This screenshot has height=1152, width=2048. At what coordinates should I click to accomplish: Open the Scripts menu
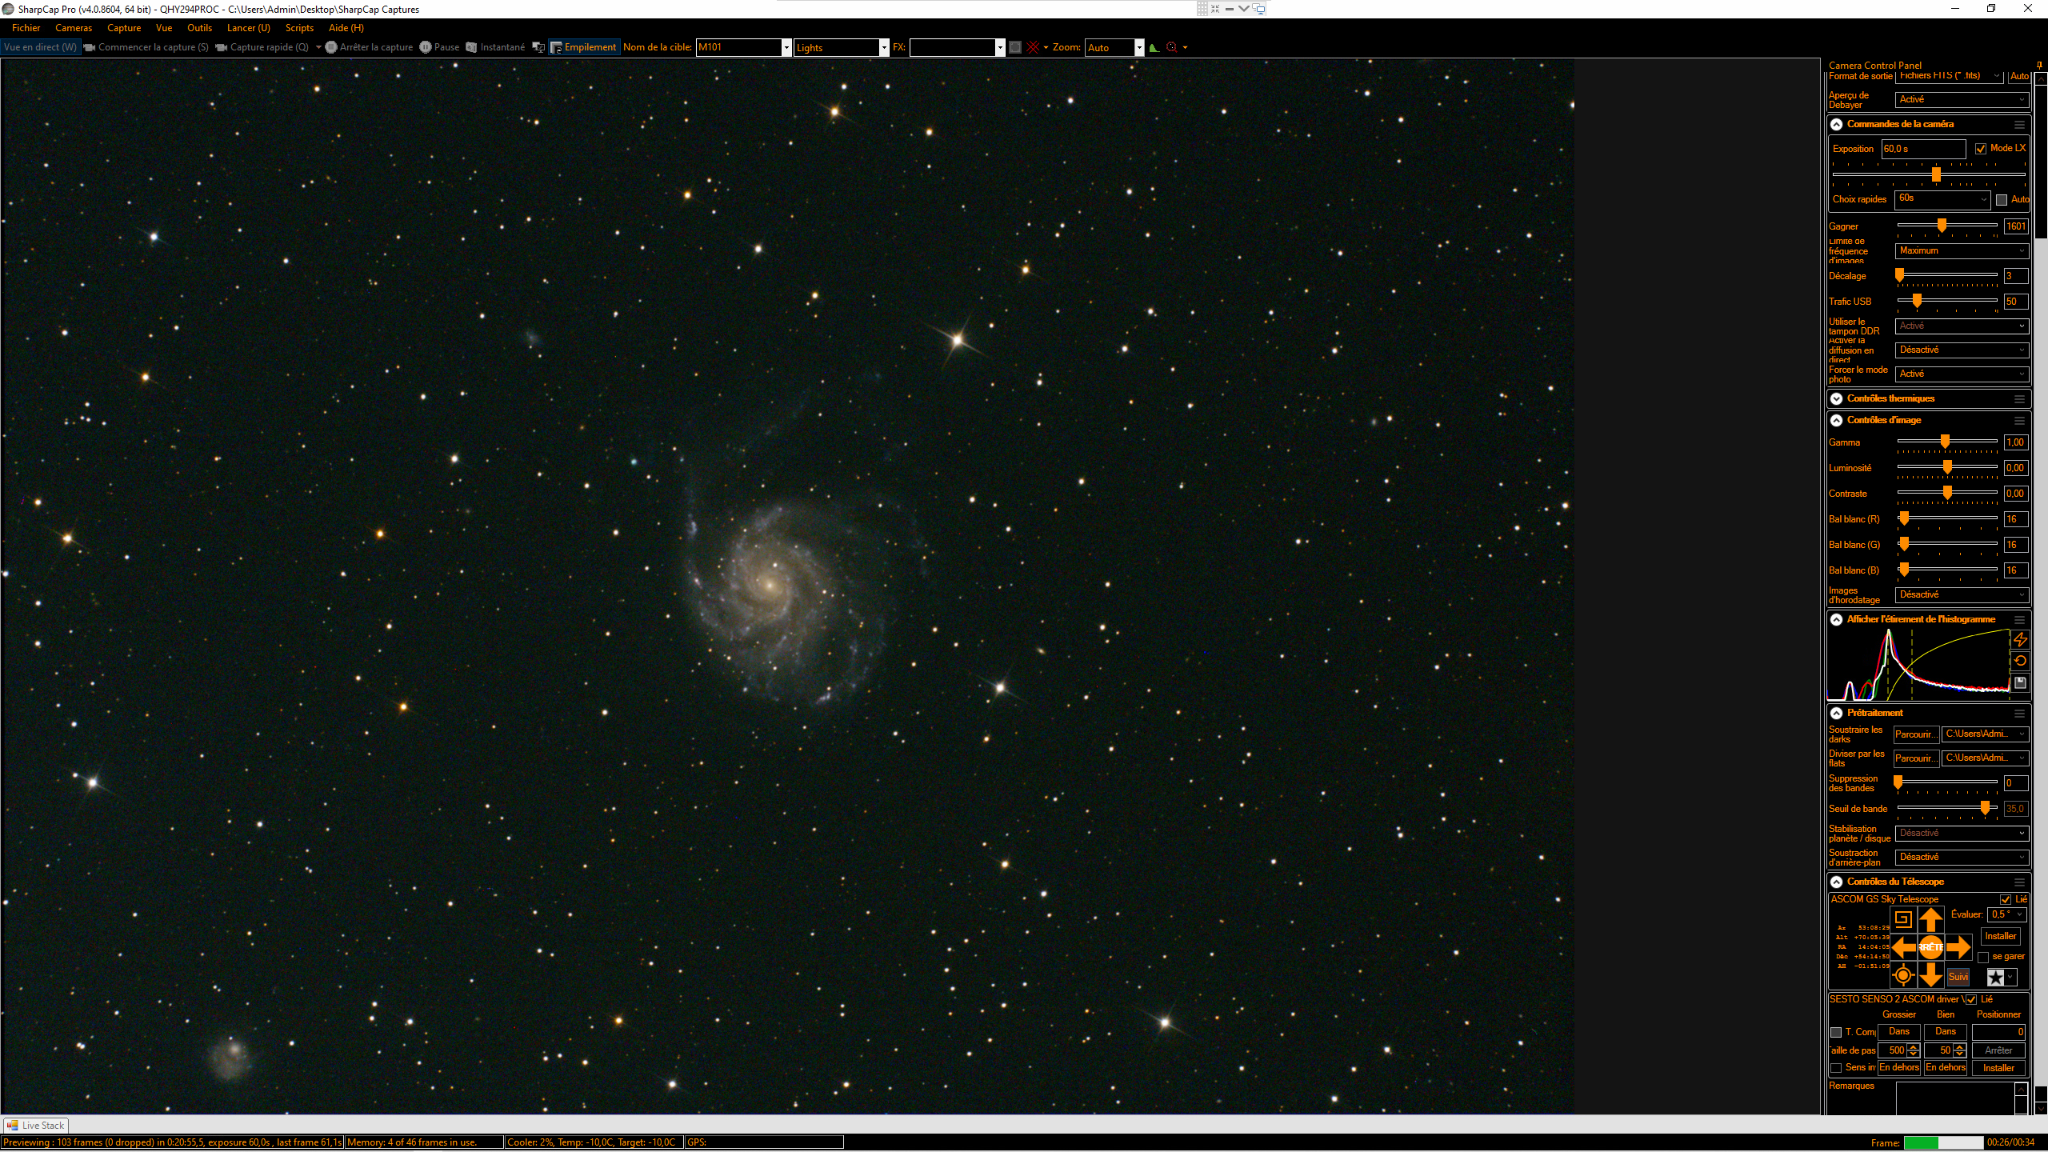click(299, 28)
